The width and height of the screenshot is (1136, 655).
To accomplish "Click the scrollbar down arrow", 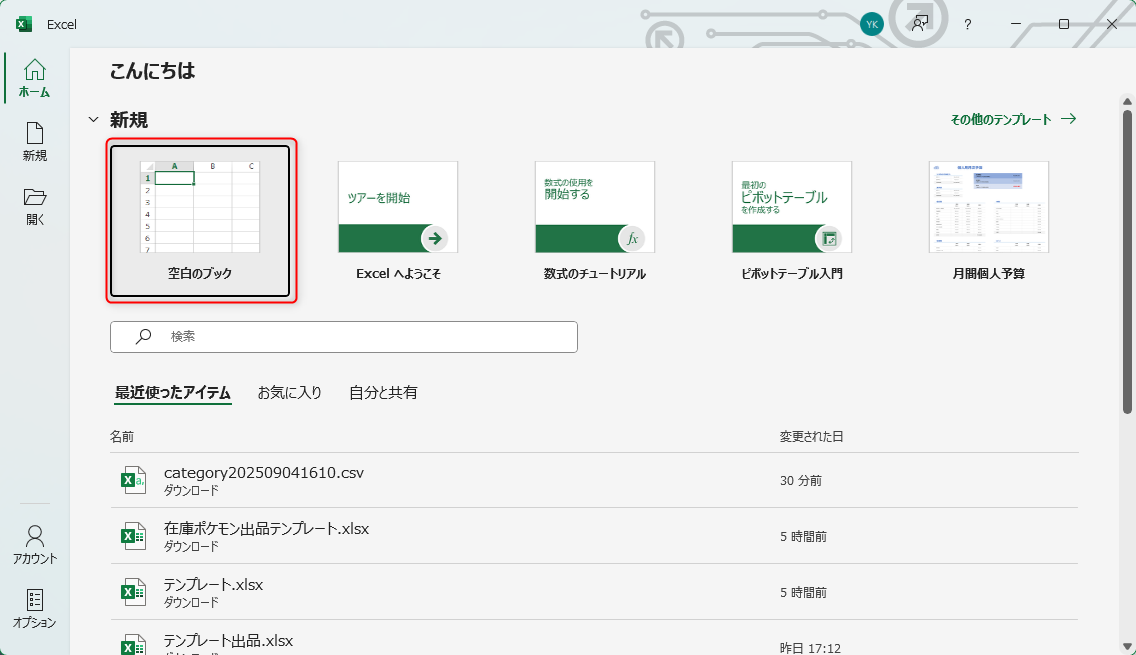I will pyautogui.click(x=1127, y=646).
